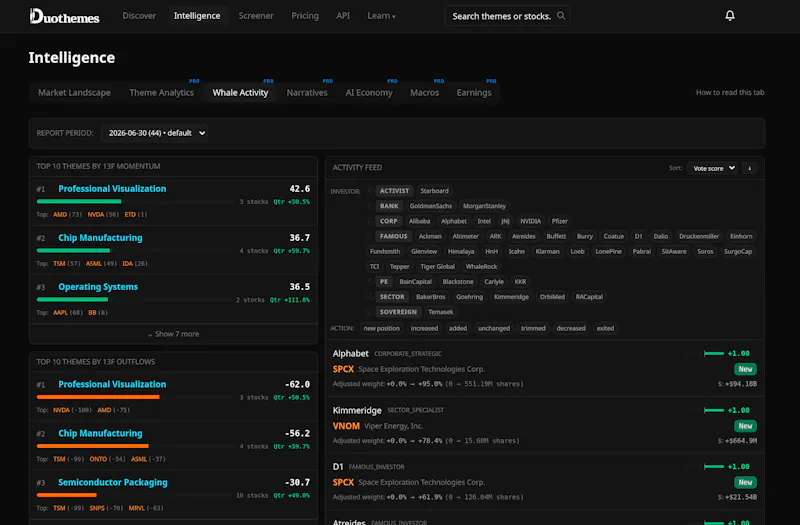800x525 pixels.
Task: Switch to Narratives tab
Action: [307, 93]
